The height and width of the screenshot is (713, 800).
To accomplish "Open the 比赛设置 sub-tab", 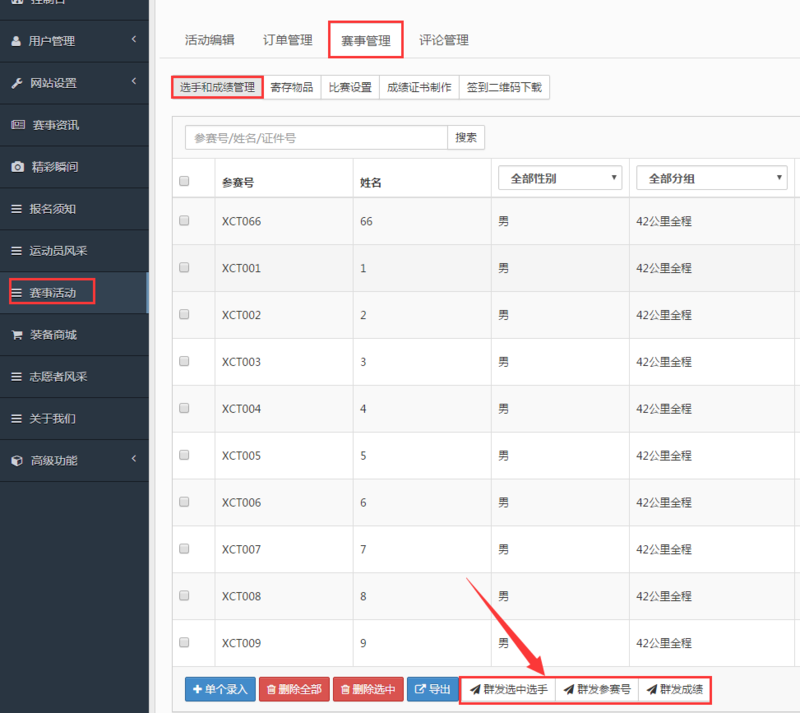I will click(350, 88).
